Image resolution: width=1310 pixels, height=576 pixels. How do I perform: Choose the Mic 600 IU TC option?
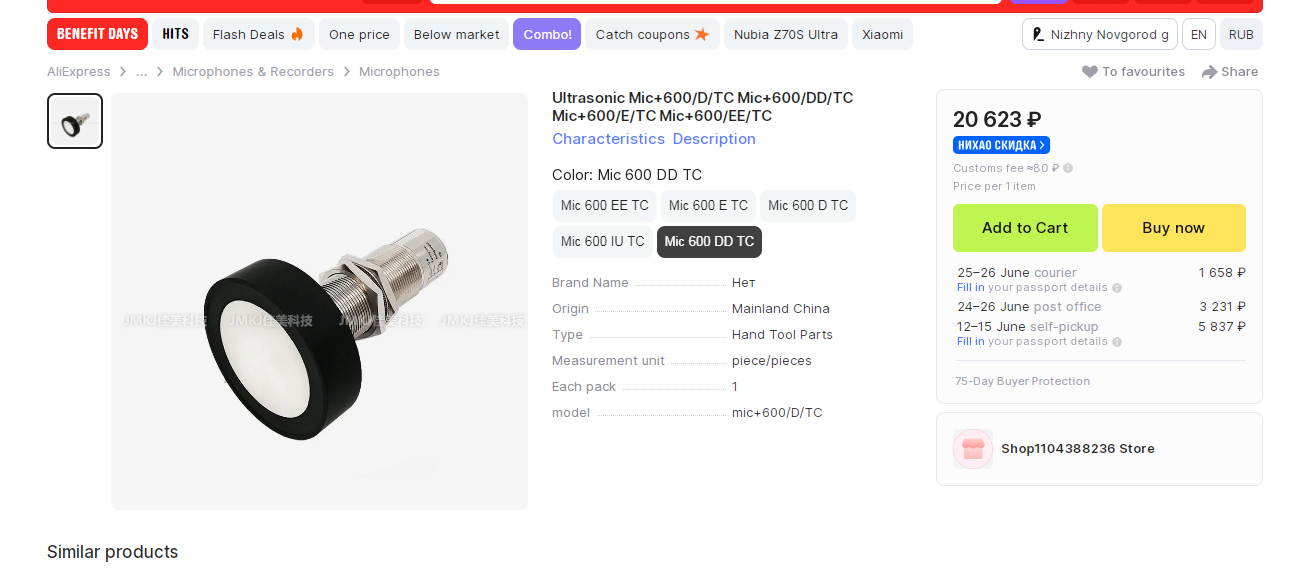pyautogui.click(x=603, y=242)
